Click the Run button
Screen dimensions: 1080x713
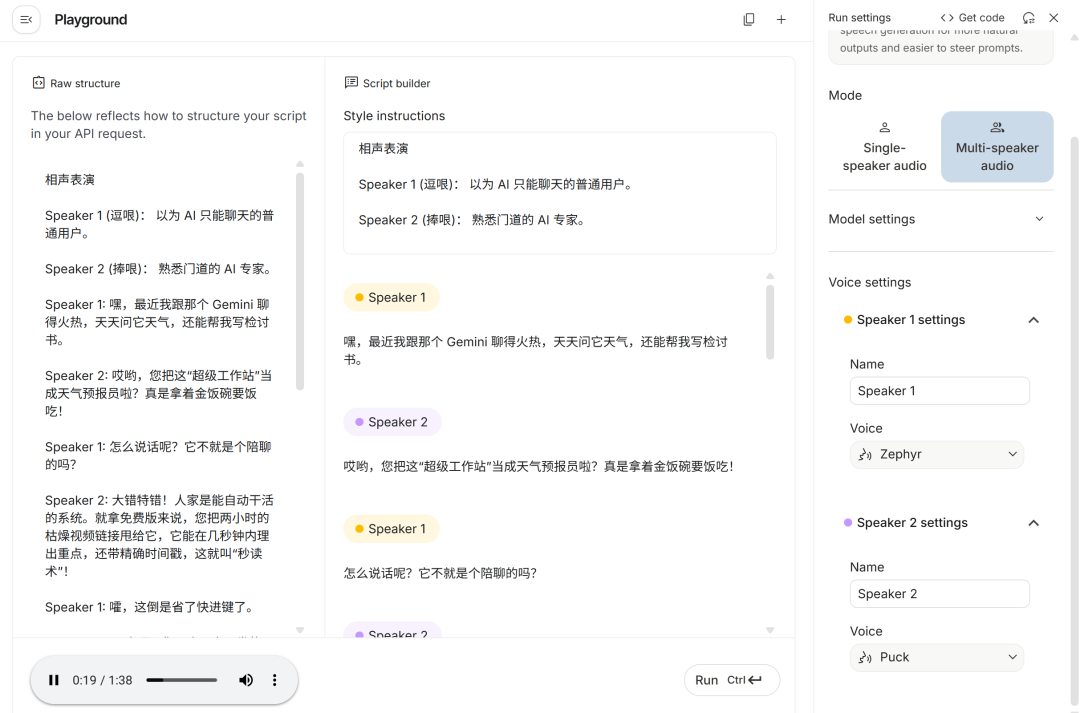pyautogui.click(x=731, y=680)
